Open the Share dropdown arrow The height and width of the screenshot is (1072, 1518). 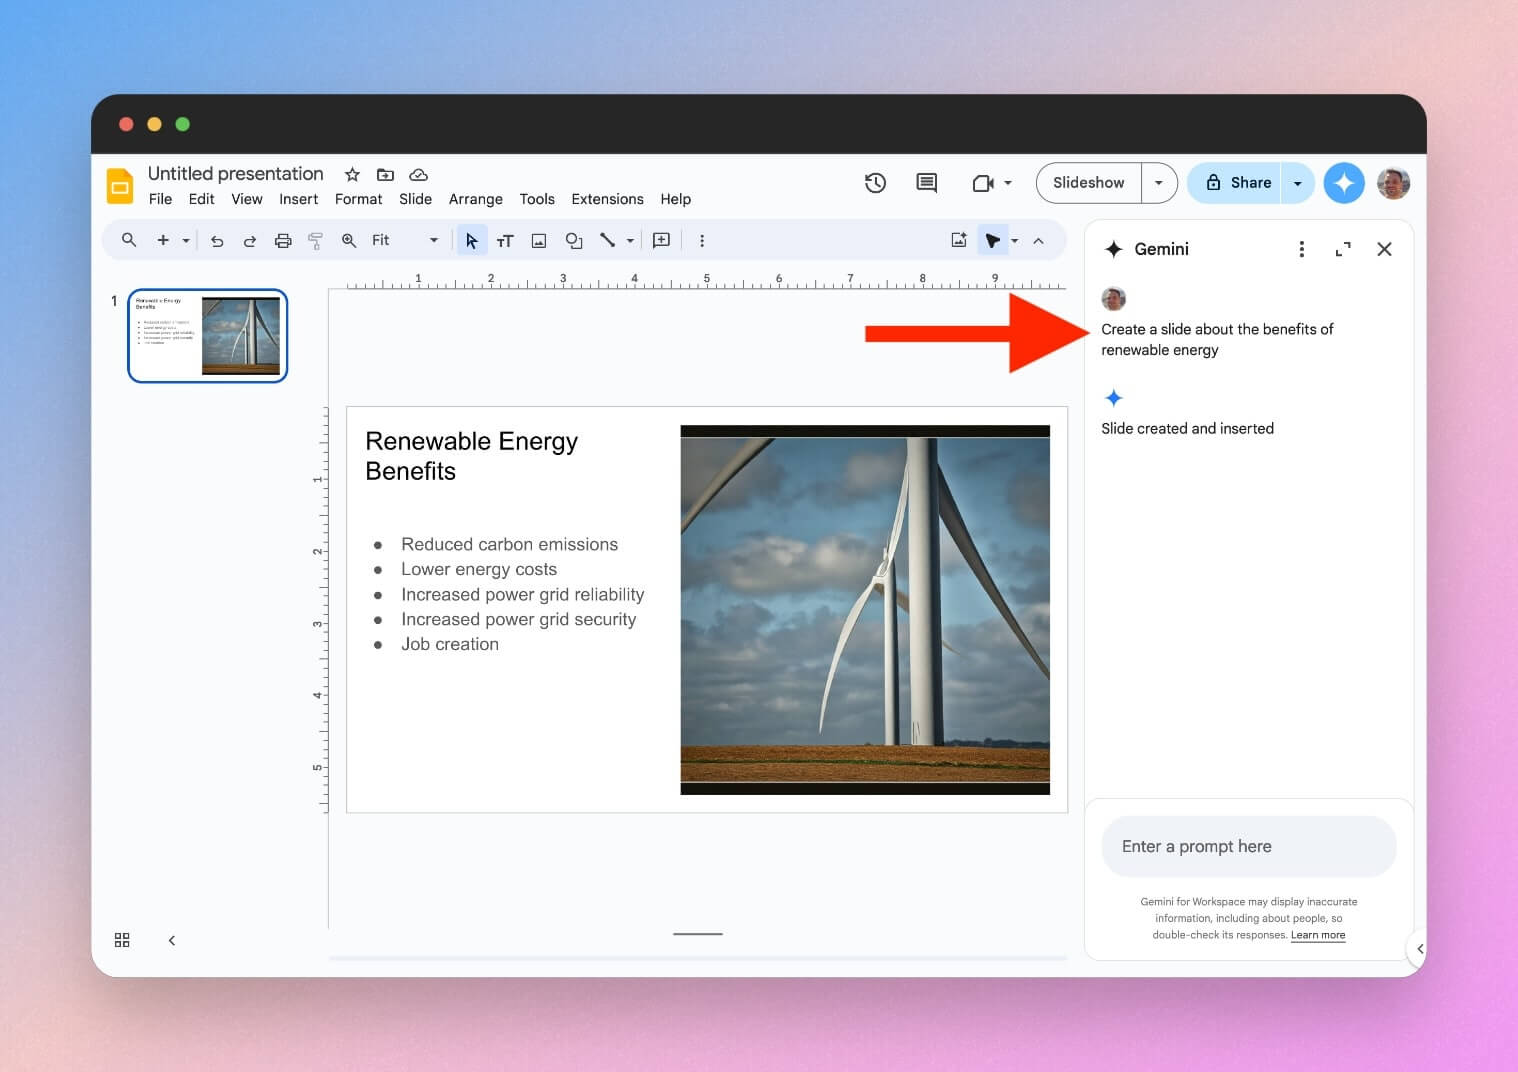pos(1297,183)
